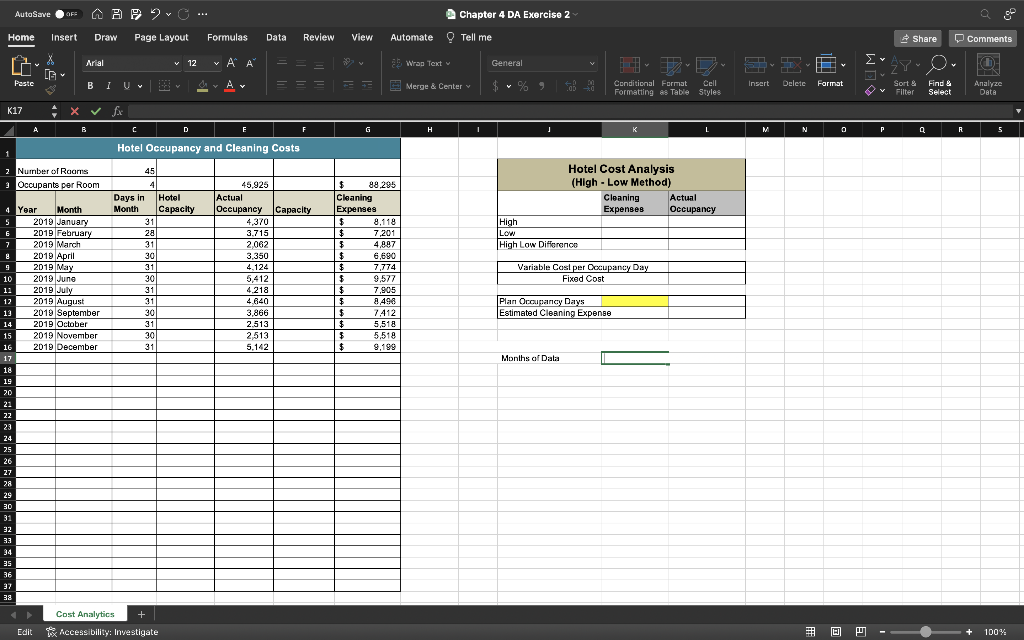Open the Comments pane button
Screen dimensions: 1024x640
click(x=983, y=38)
